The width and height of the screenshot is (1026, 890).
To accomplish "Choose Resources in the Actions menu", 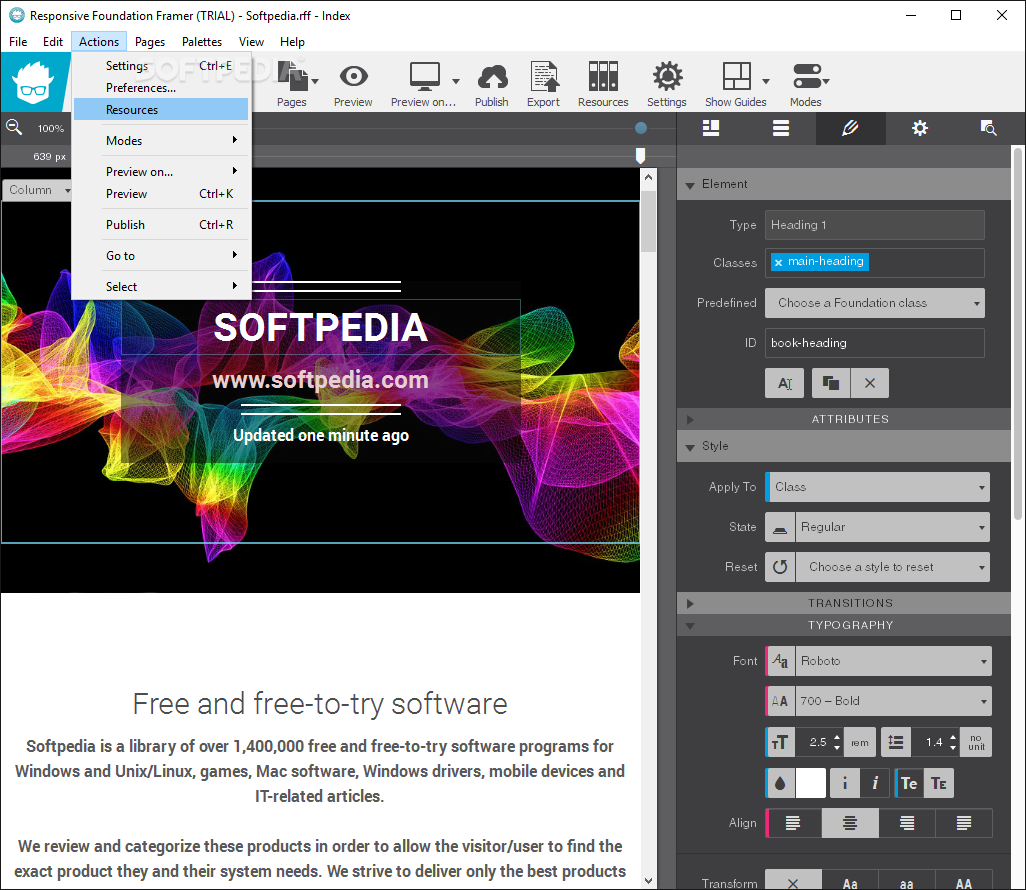I will coord(161,109).
